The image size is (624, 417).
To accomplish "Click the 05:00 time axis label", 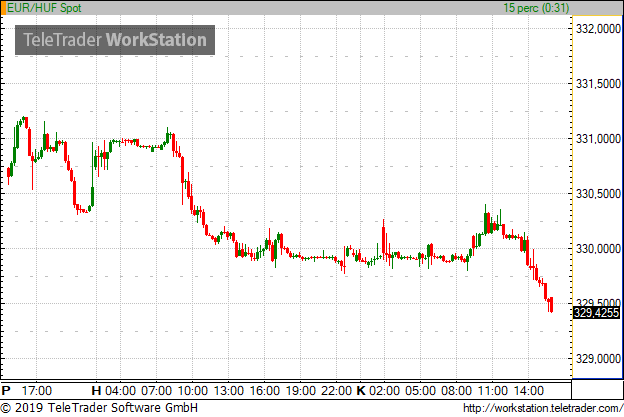I will coord(420,391).
